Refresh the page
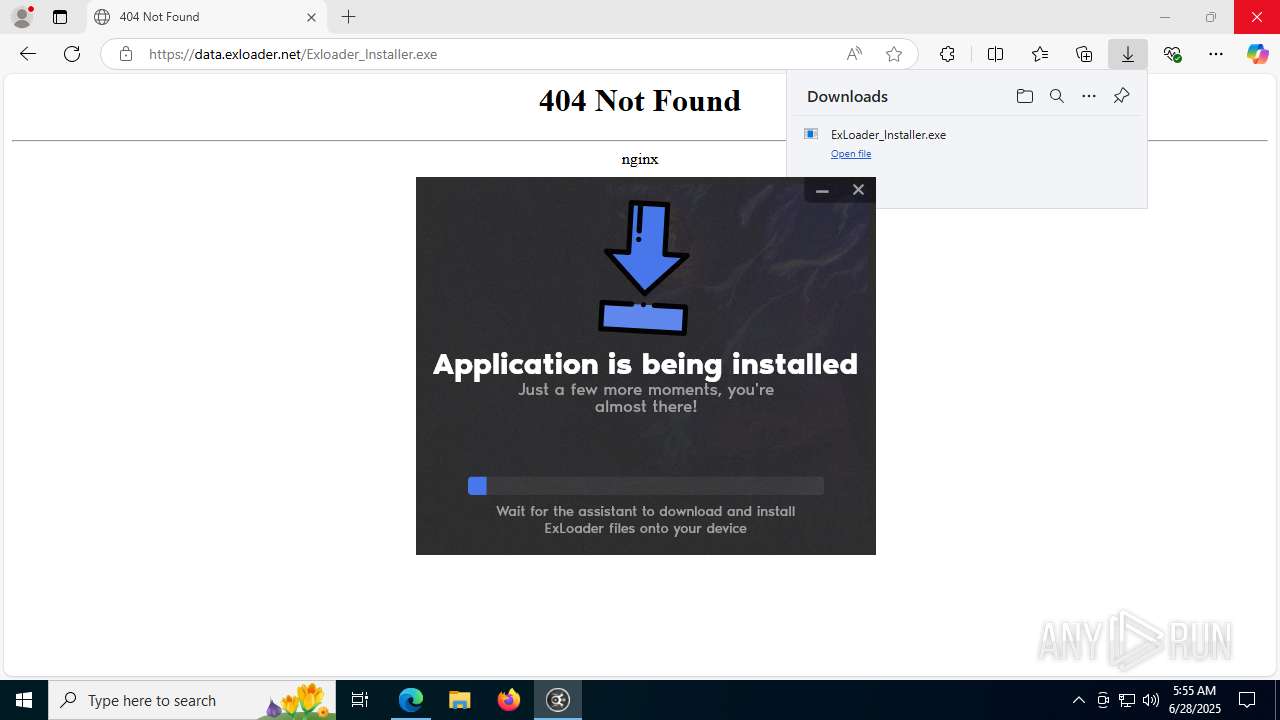The width and height of the screenshot is (1280, 720). point(72,54)
